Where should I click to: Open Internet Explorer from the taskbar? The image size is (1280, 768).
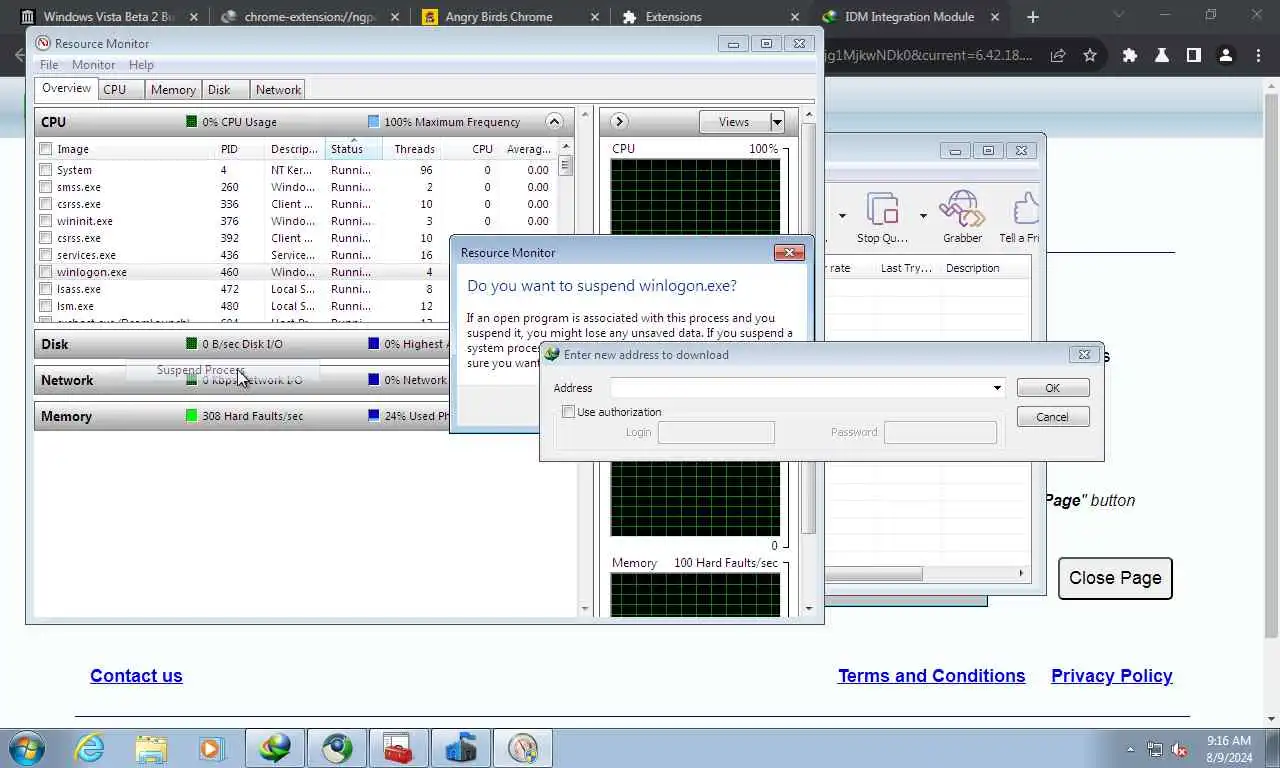click(x=89, y=748)
